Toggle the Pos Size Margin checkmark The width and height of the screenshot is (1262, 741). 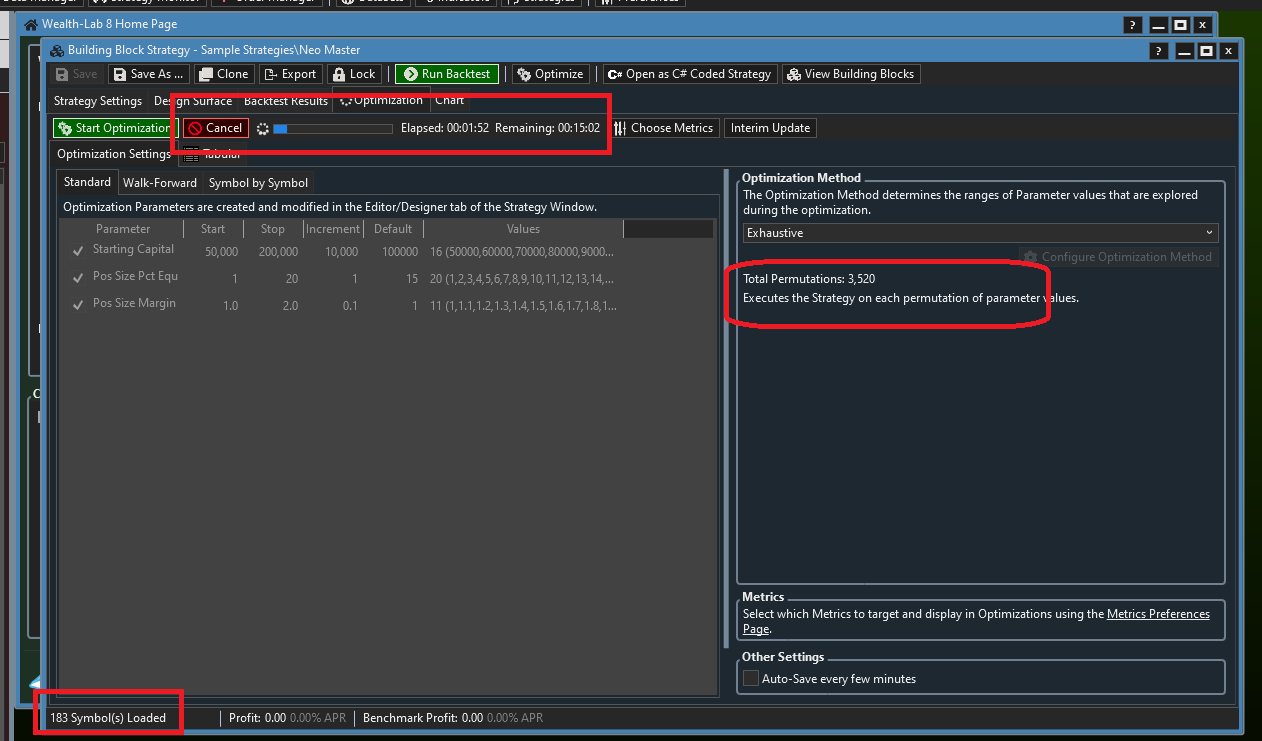(x=78, y=304)
